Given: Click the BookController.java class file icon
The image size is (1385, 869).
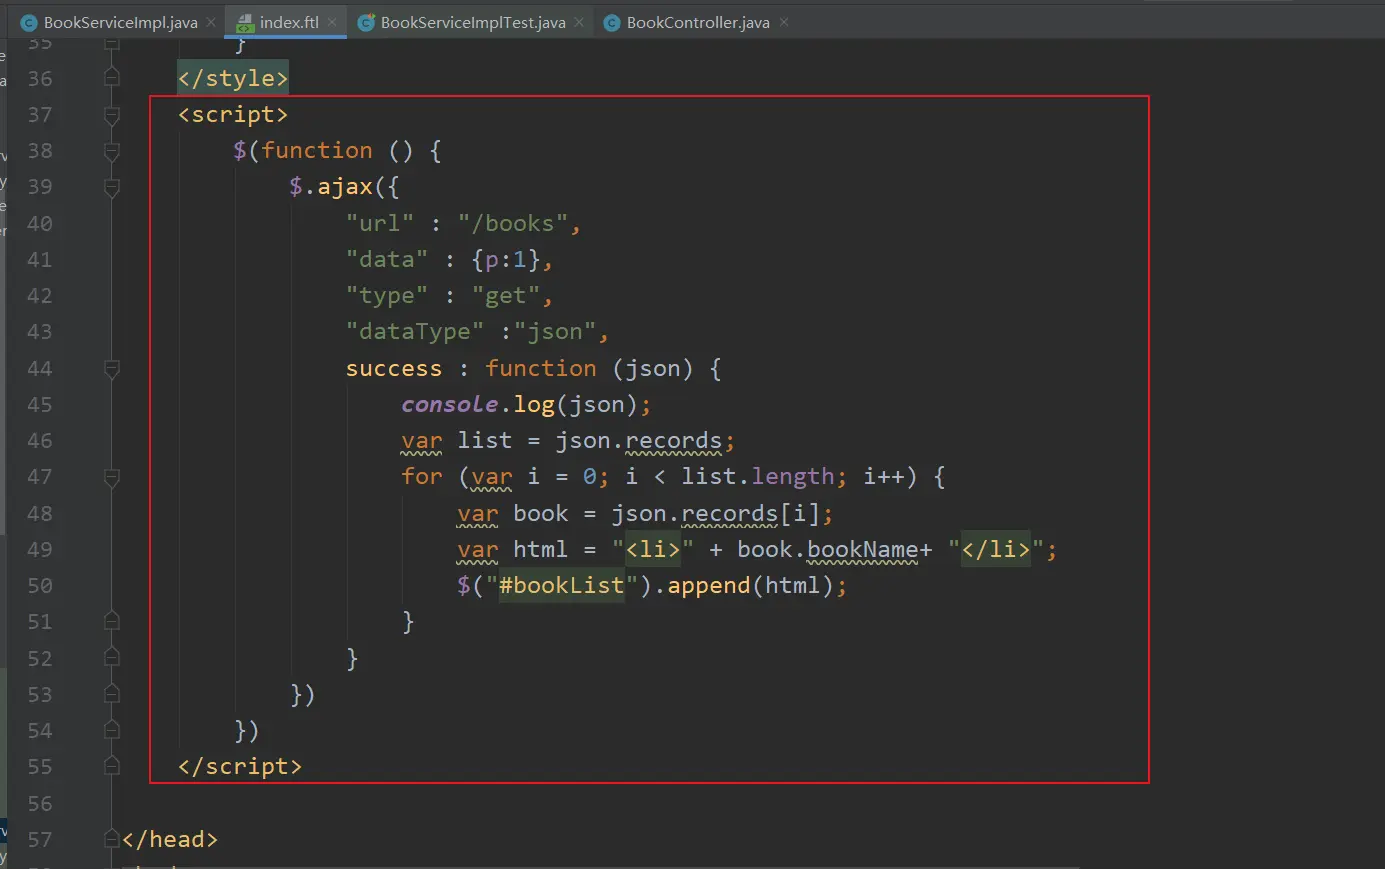Looking at the screenshot, I should click(x=612, y=22).
